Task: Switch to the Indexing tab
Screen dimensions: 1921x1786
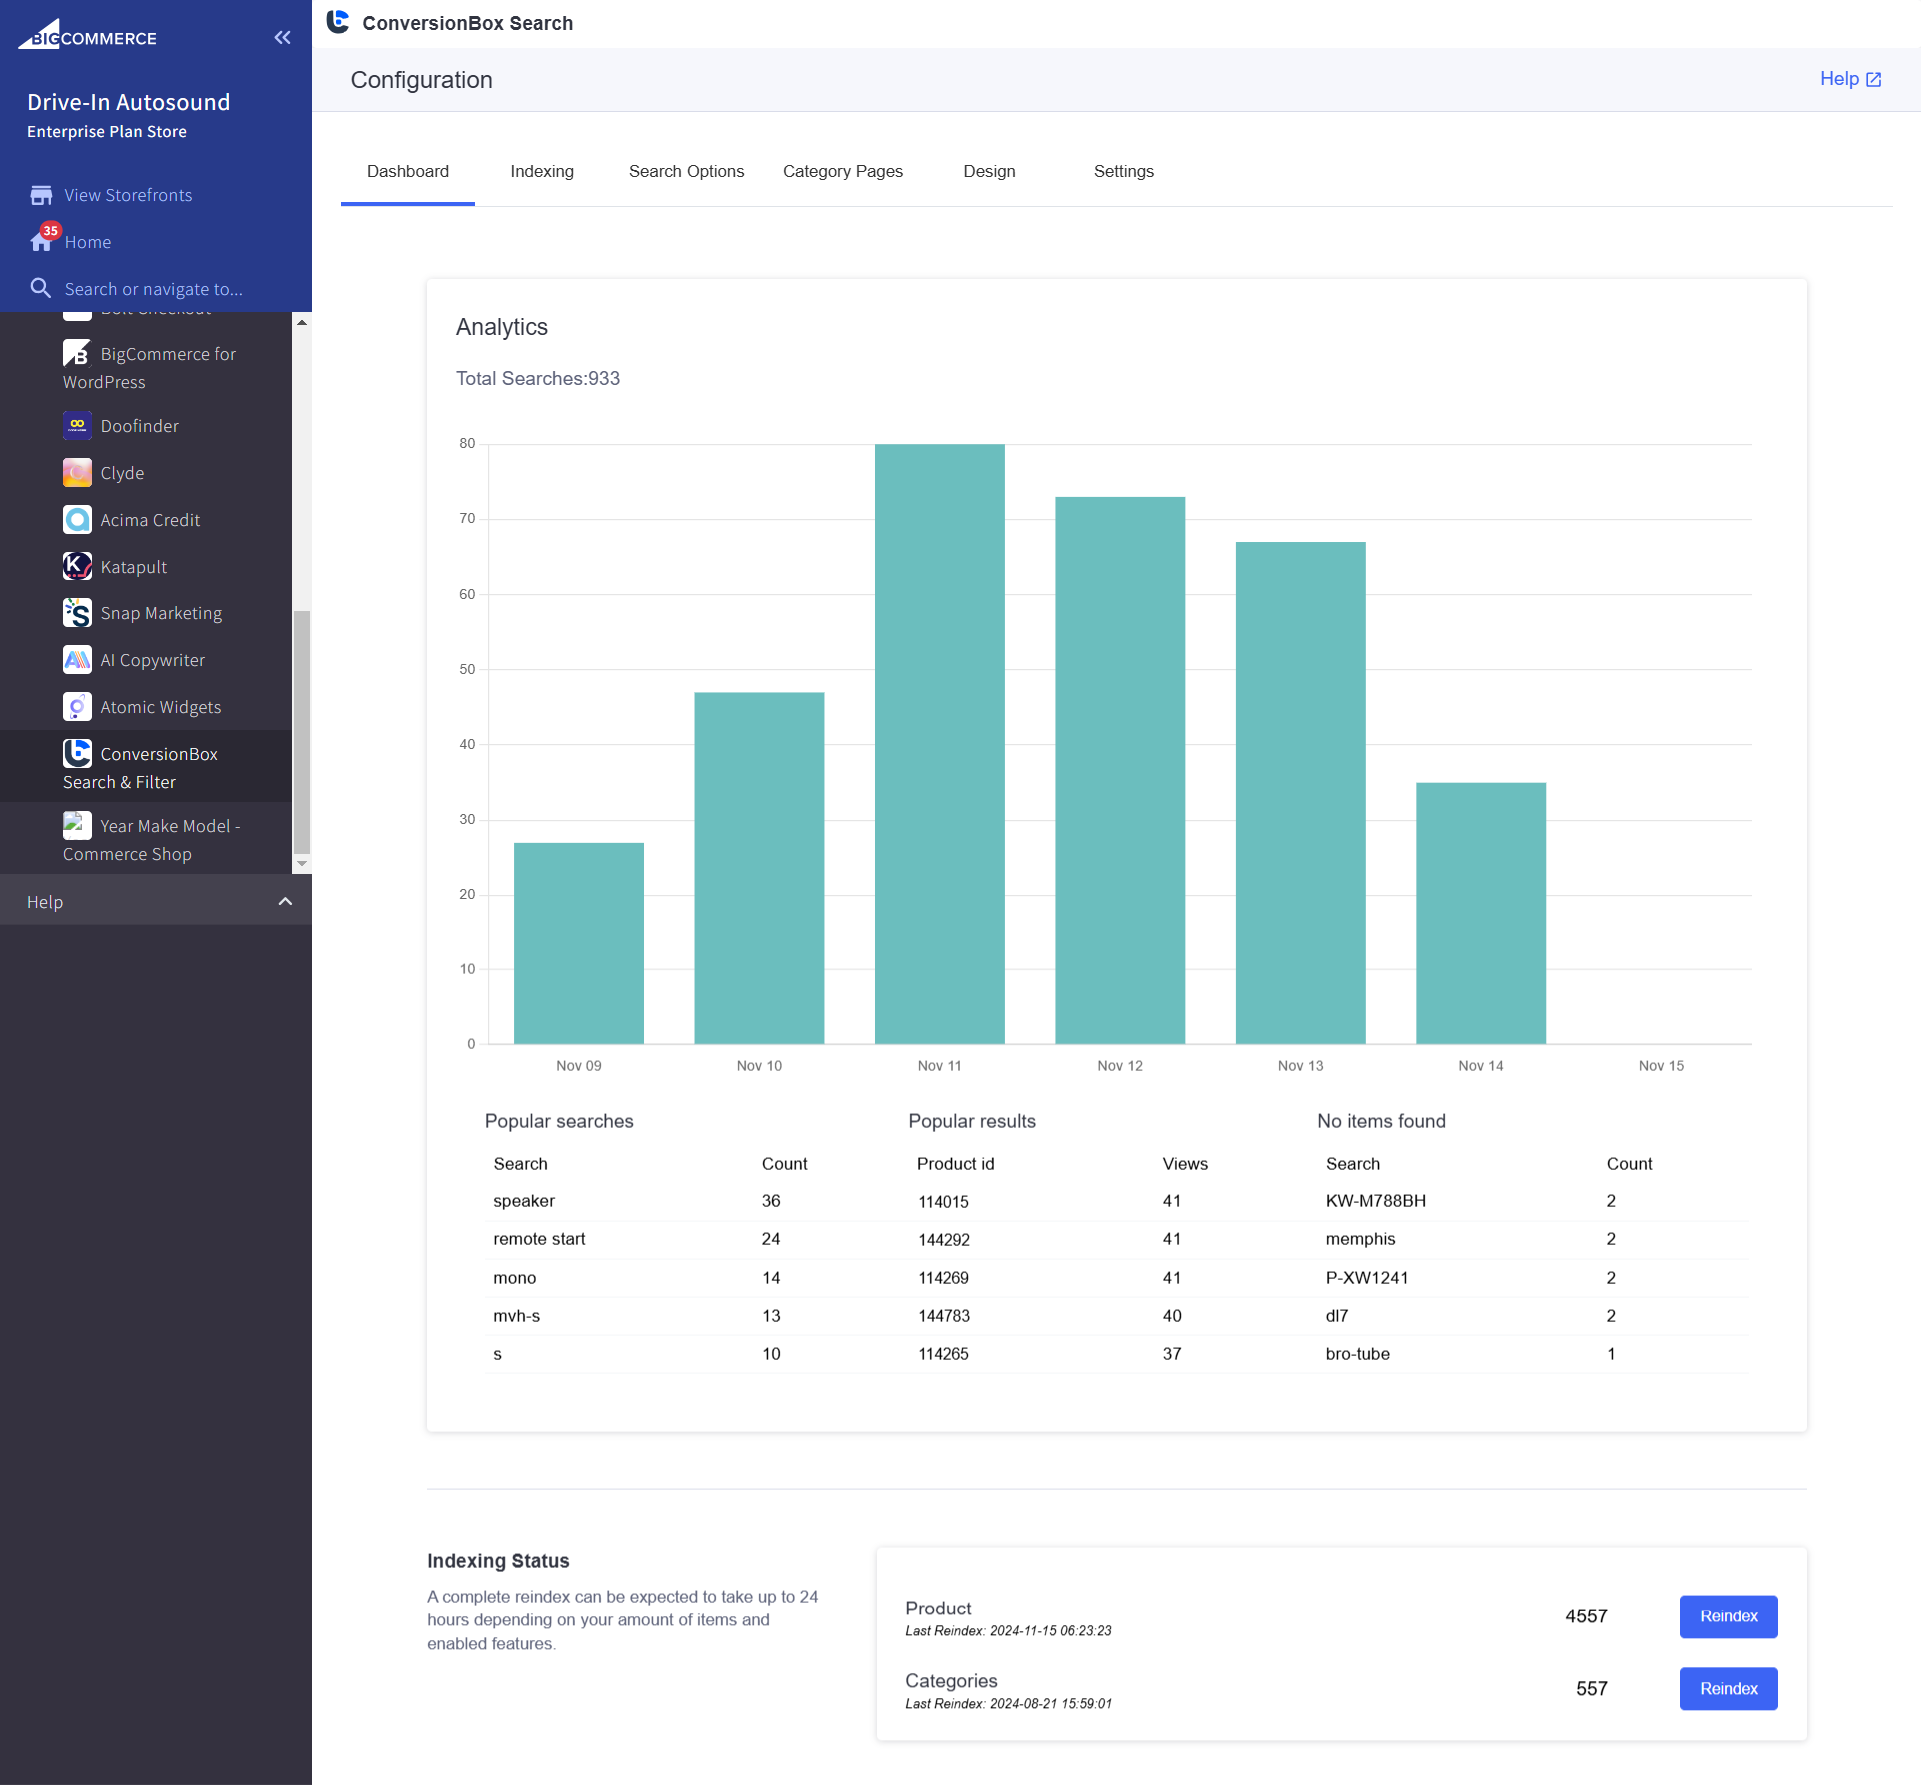Action: coord(541,171)
